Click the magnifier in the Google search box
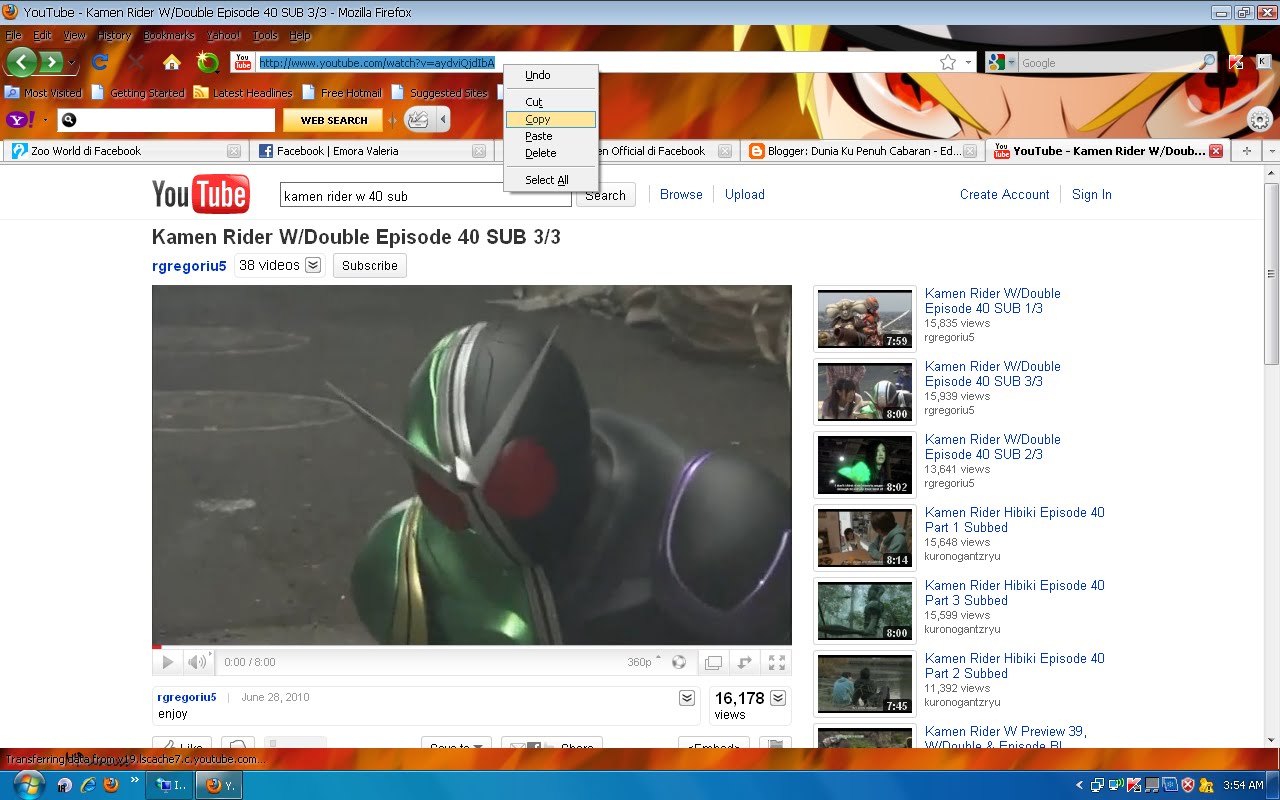Viewport: 1280px width, 800px height. pos(1207,62)
